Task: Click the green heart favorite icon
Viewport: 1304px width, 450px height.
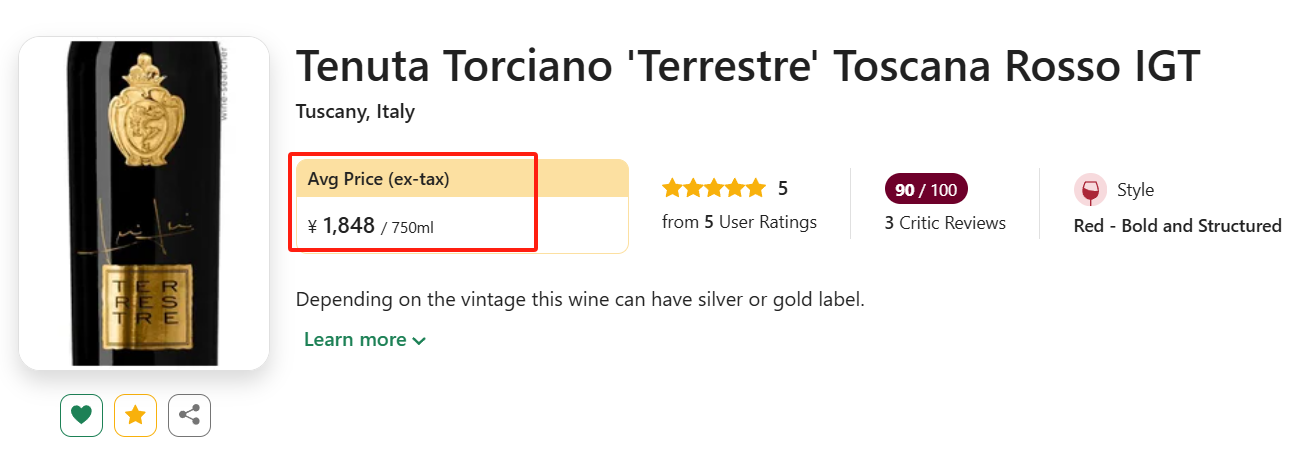Action: coord(81,415)
